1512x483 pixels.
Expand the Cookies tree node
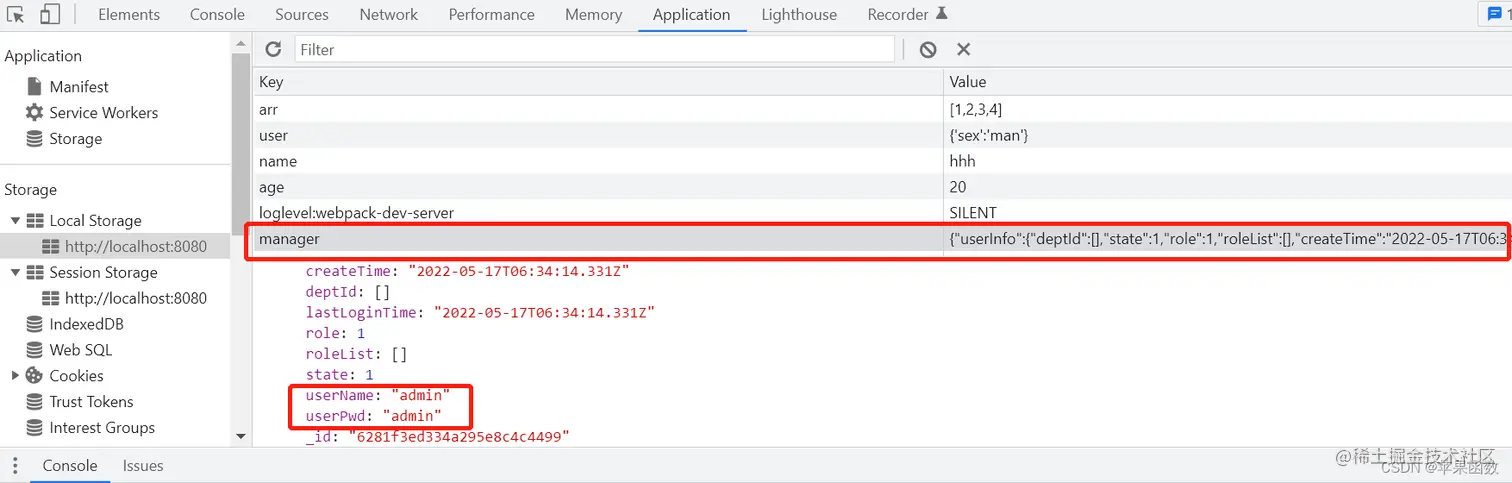(x=15, y=376)
